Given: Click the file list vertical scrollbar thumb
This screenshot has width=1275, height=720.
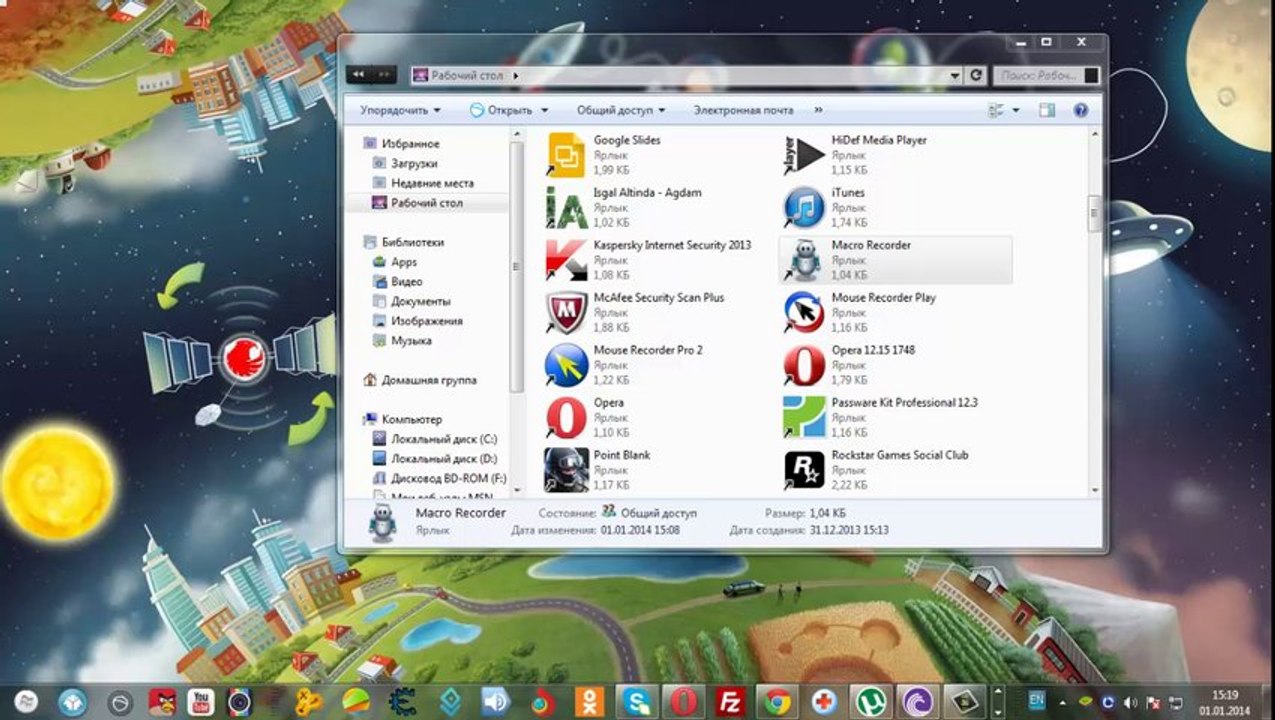Looking at the screenshot, I should pyautogui.click(x=1094, y=212).
